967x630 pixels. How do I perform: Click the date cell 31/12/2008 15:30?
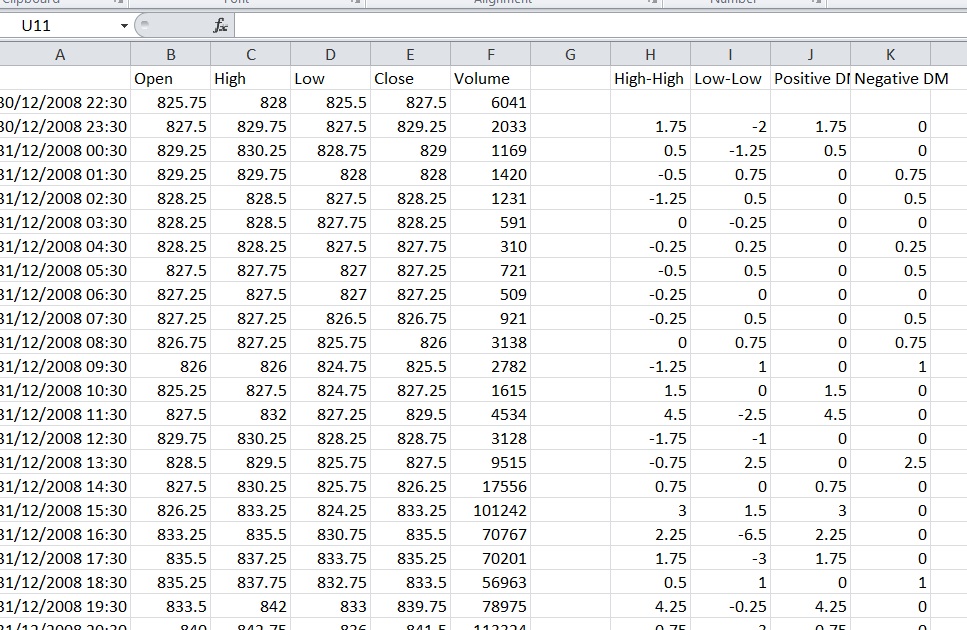pos(62,510)
